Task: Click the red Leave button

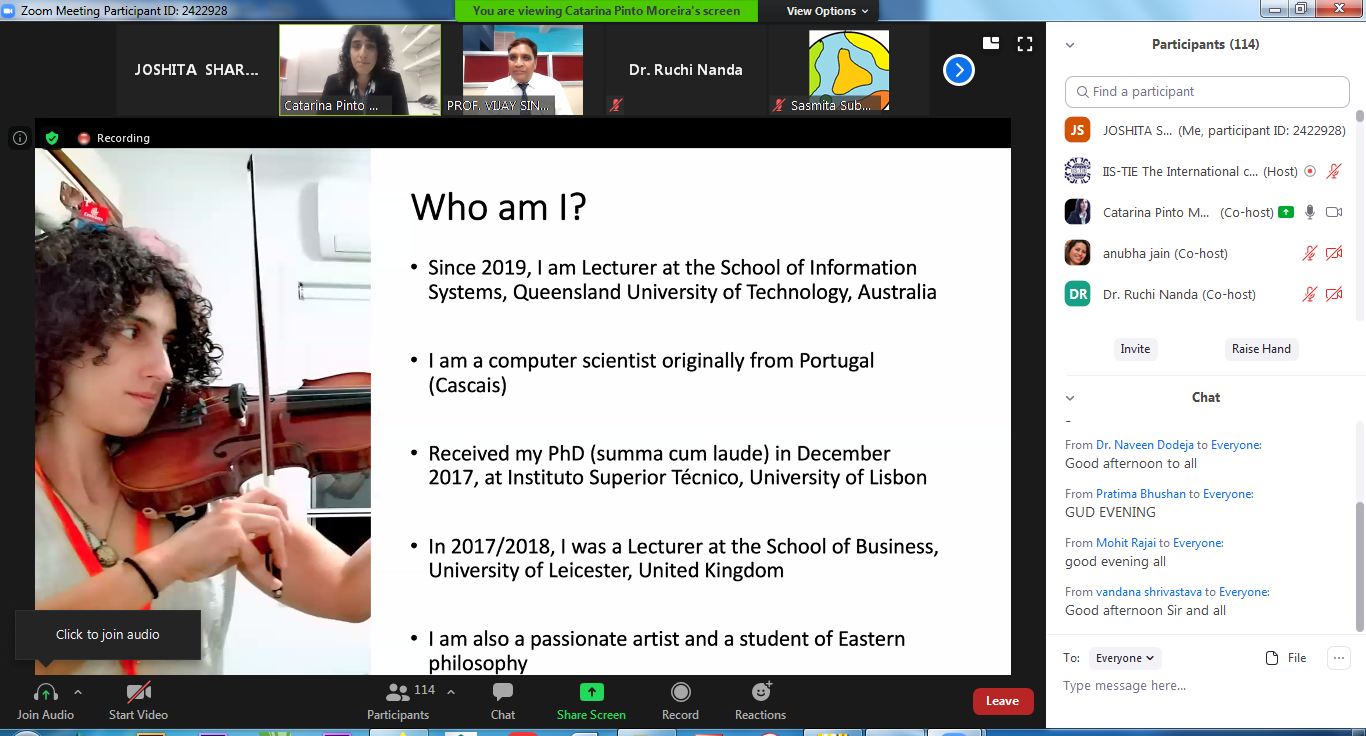Action: point(1002,701)
